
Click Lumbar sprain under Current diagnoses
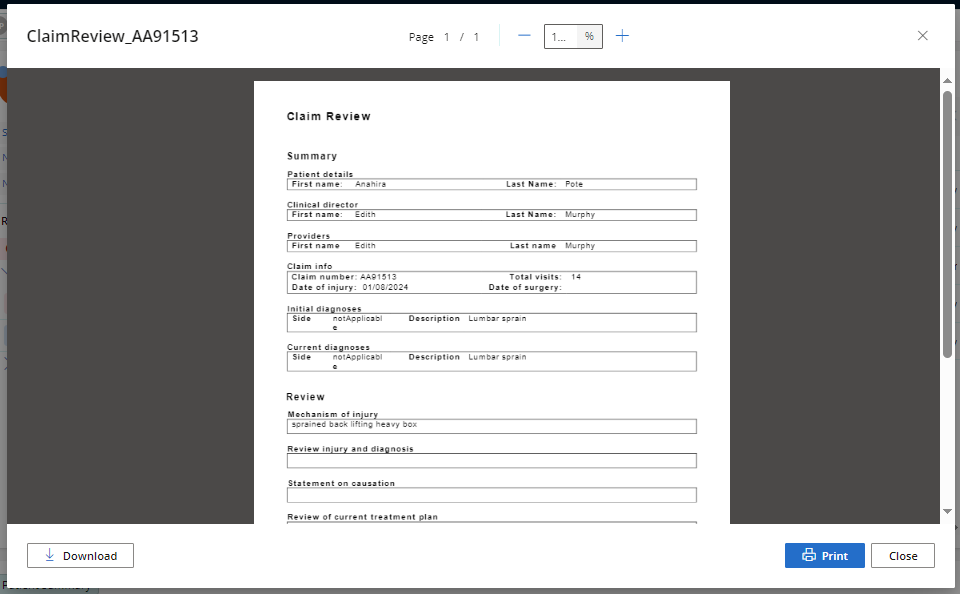click(x=497, y=357)
